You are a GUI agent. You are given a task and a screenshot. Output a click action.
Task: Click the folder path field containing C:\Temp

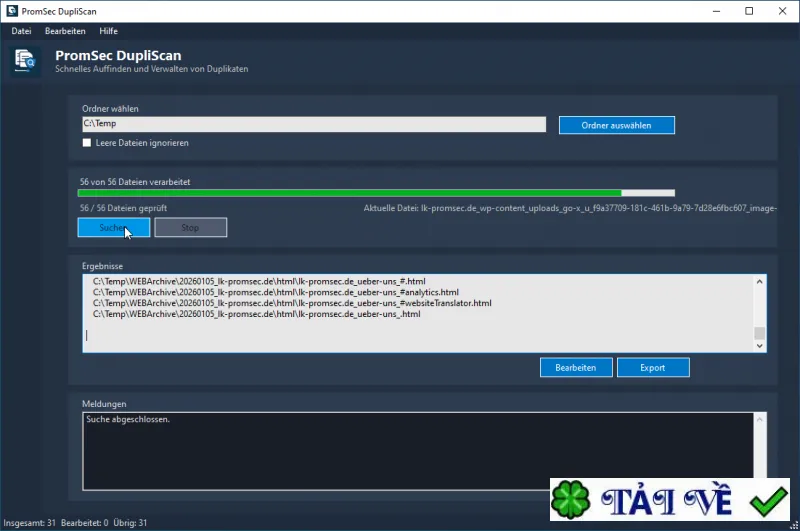click(x=314, y=124)
